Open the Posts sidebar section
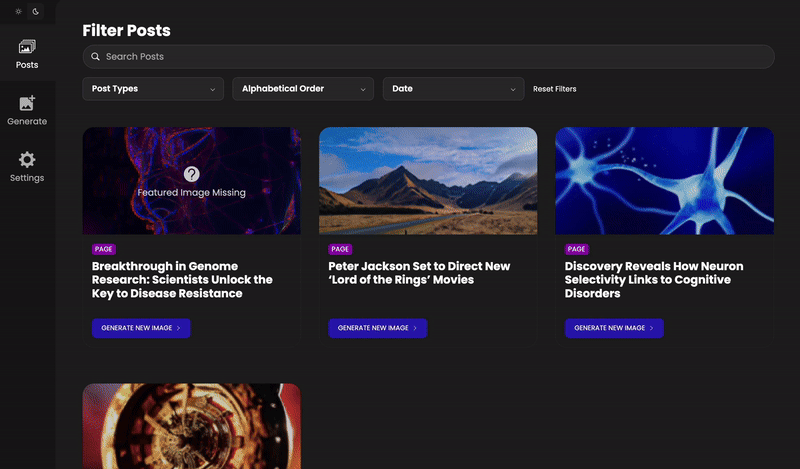Screen dimensions: 800x469 click(x=27, y=54)
